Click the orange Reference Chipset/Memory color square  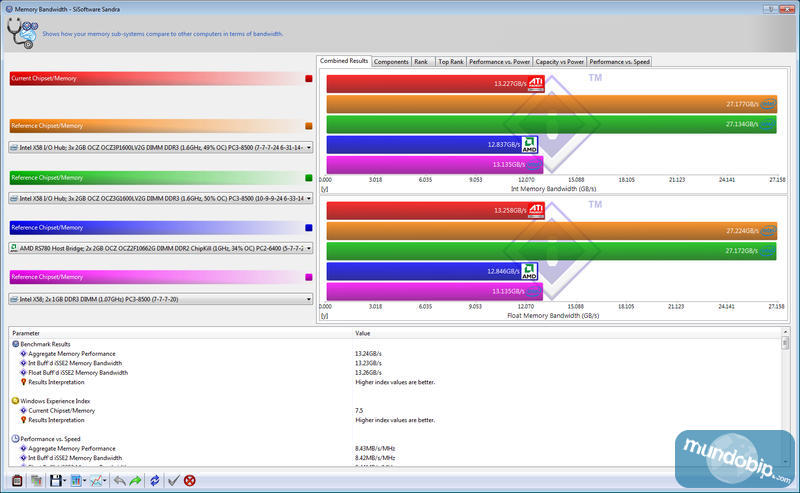309,126
